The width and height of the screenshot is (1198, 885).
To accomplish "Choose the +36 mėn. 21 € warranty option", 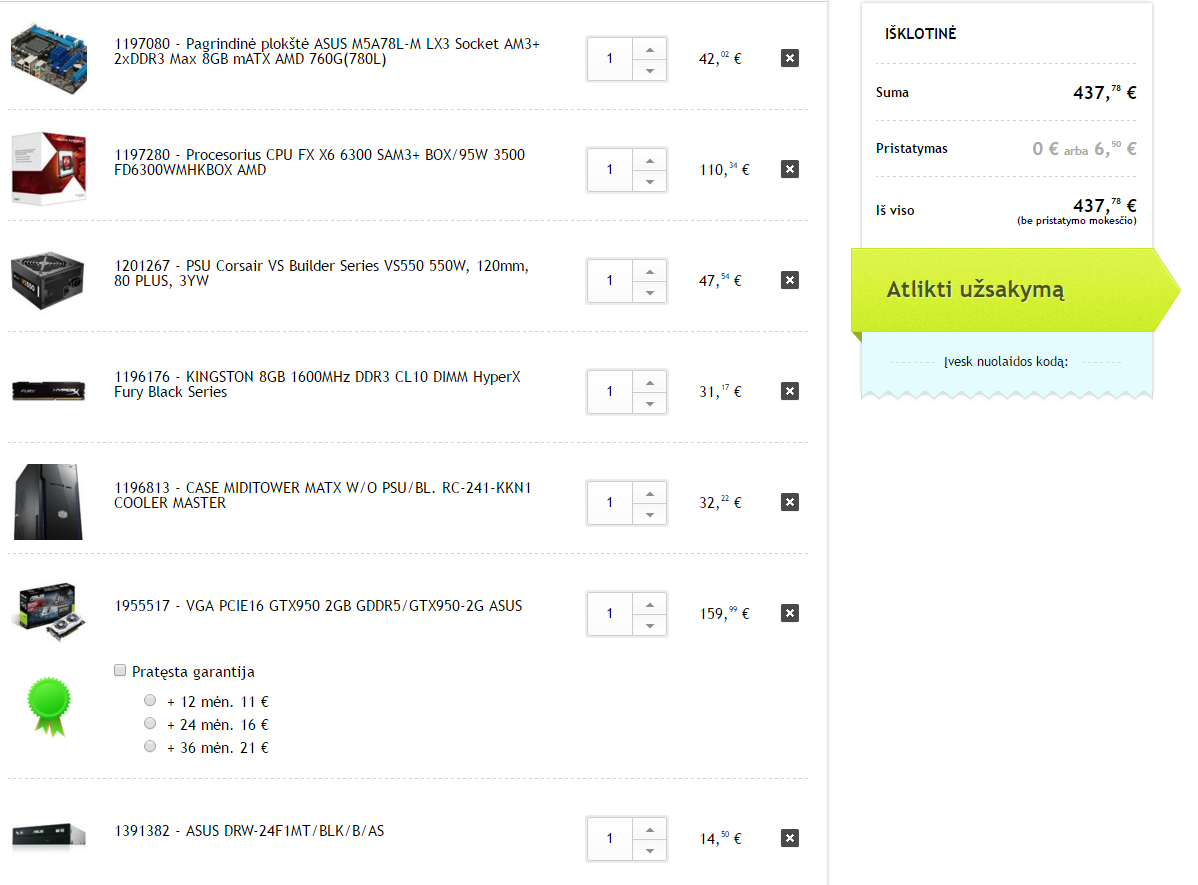I will [150, 746].
